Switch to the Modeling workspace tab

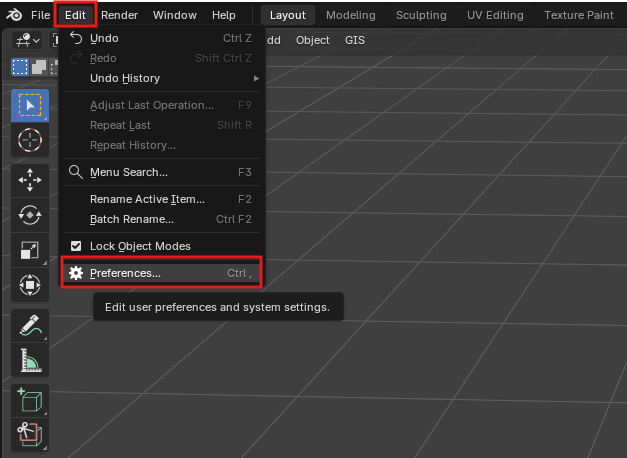coord(351,15)
